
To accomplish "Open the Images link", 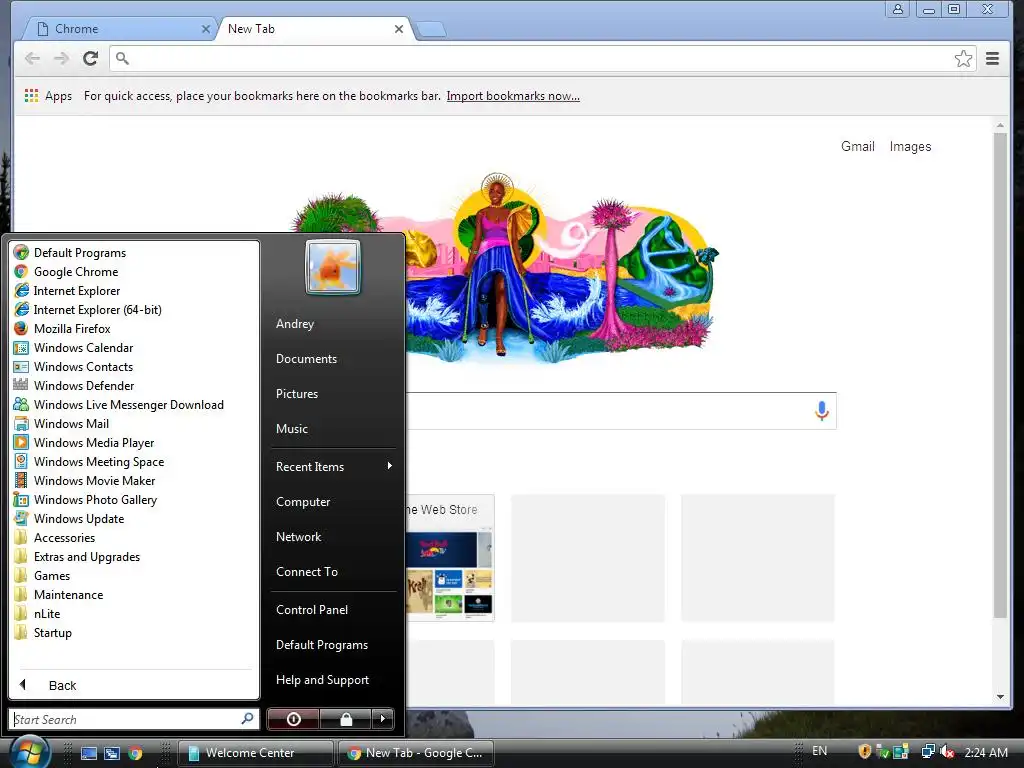I will 910,146.
